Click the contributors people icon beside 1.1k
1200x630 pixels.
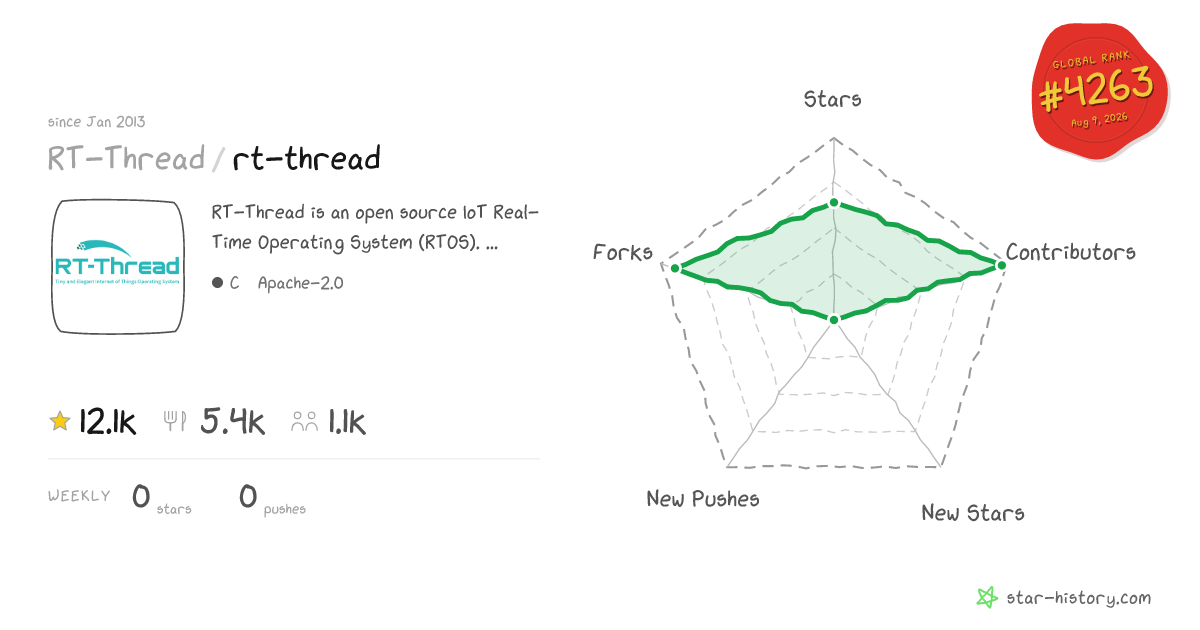coord(304,422)
